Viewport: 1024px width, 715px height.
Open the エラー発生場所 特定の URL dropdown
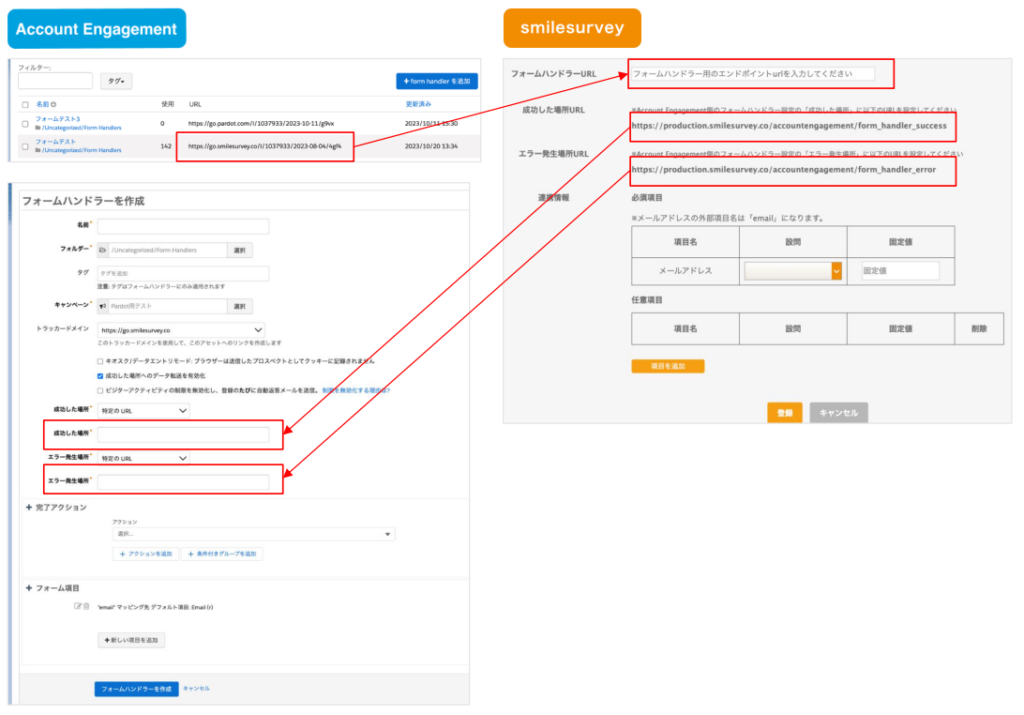point(144,458)
